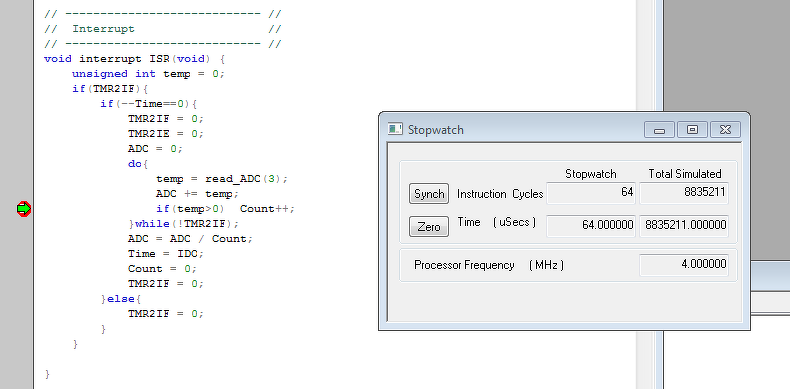Minimize the Stopwatch window
The width and height of the screenshot is (790, 389).
point(659,129)
